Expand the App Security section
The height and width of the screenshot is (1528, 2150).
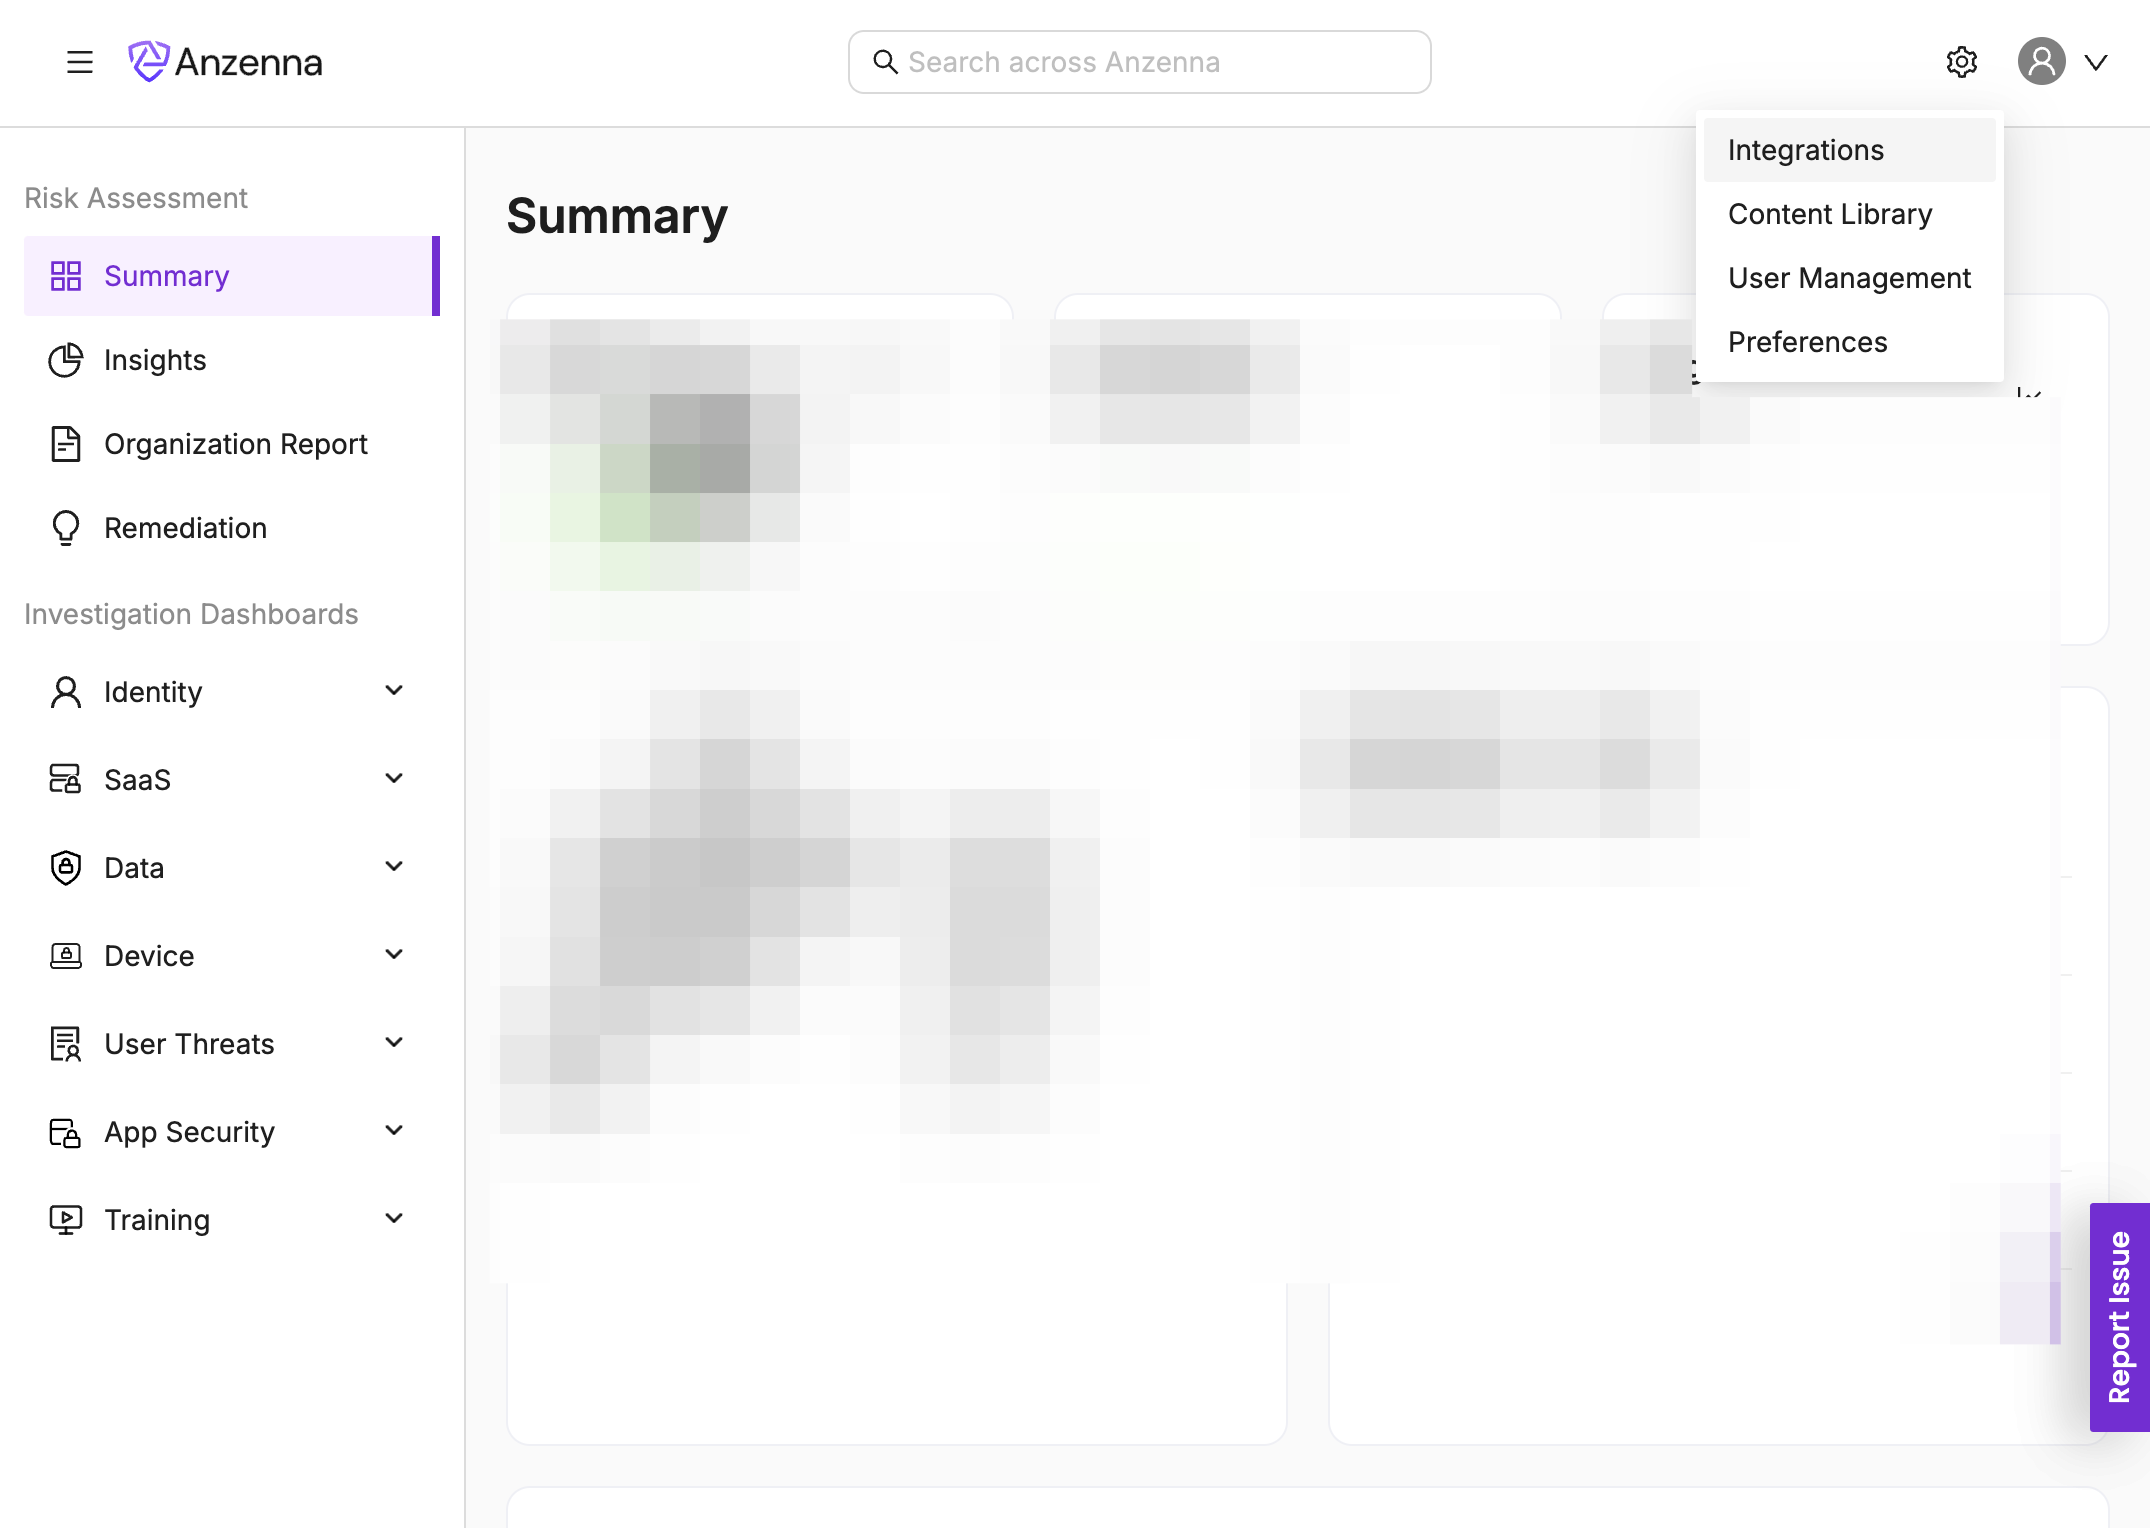pos(394,1131)
